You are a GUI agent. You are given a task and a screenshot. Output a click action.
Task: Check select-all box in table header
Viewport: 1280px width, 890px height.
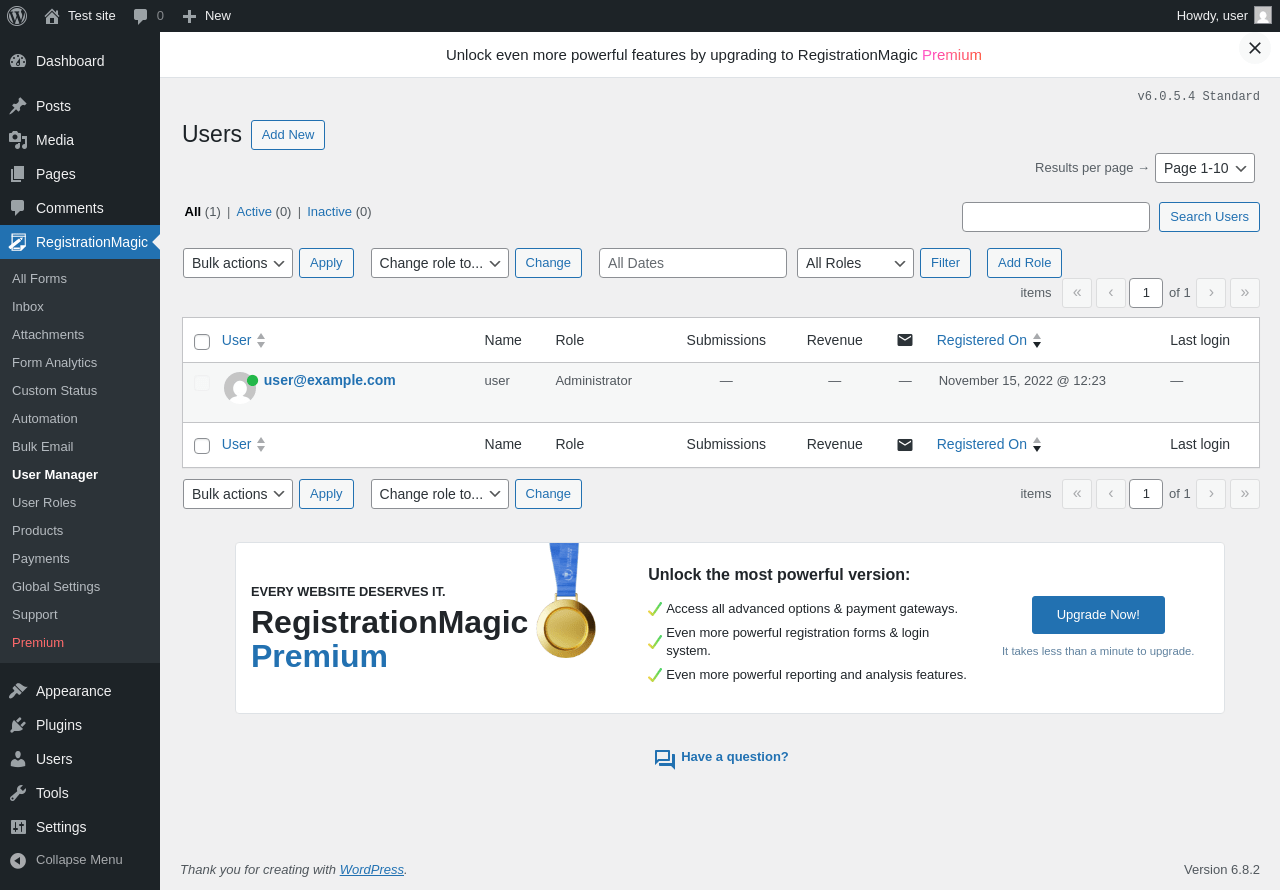point(202,342)
